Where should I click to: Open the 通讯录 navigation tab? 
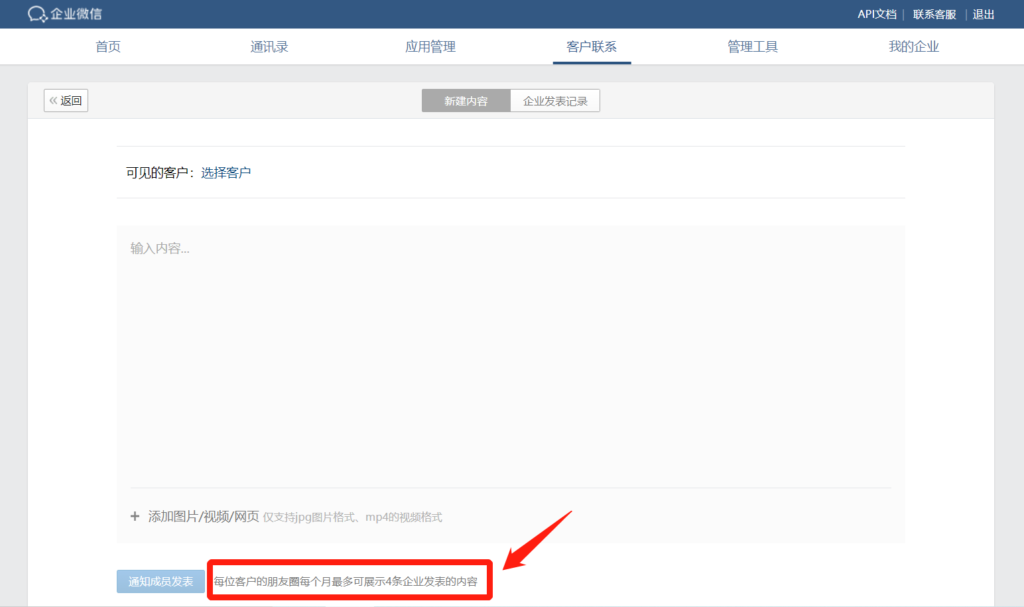(269, 47)
